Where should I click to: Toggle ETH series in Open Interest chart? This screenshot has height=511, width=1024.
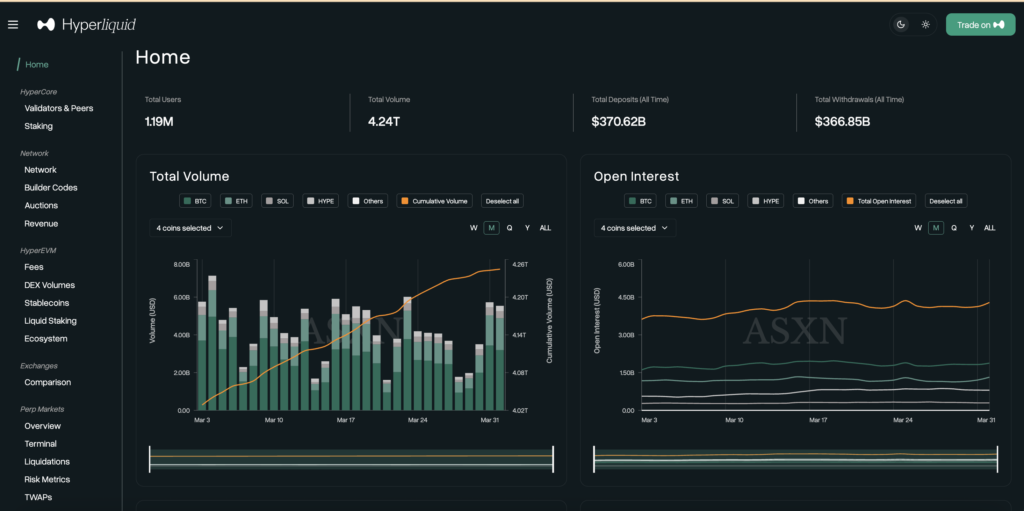[x=682, y=201]
